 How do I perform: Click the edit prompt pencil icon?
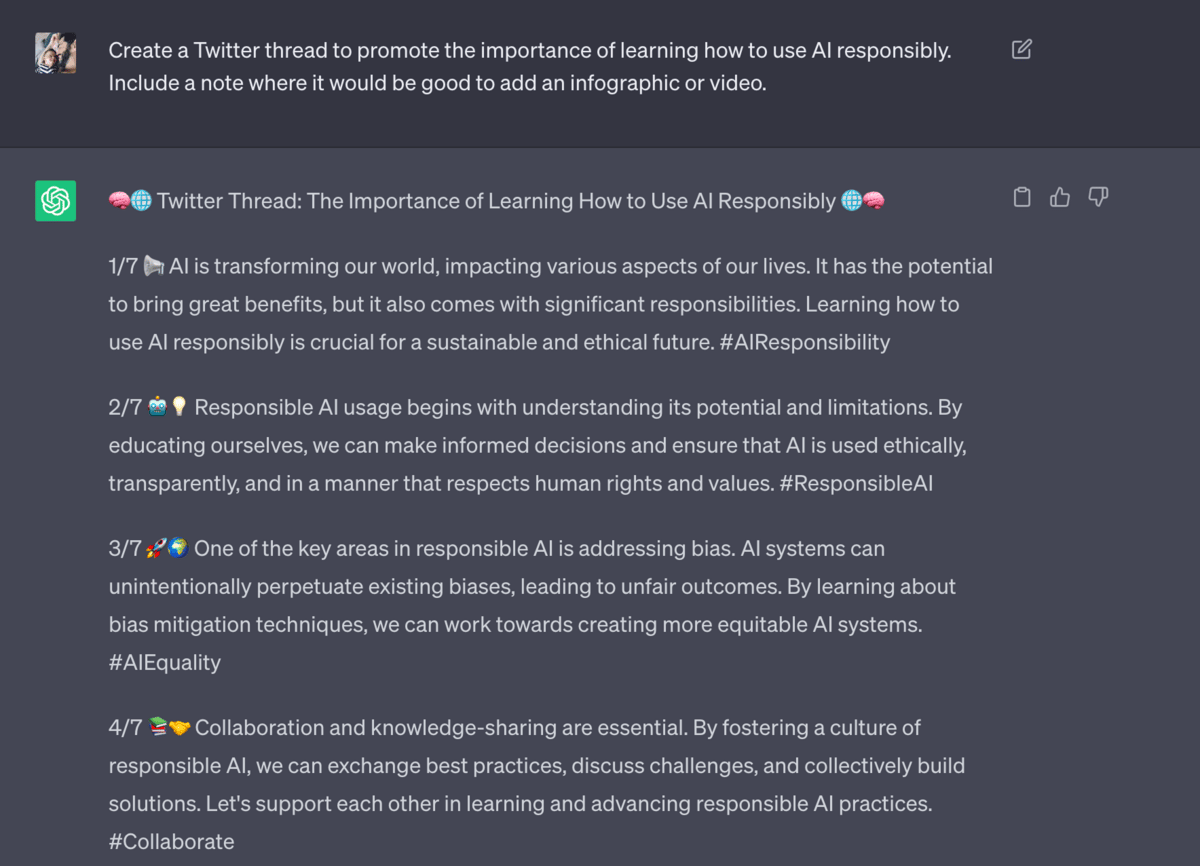click(1021, 49)
